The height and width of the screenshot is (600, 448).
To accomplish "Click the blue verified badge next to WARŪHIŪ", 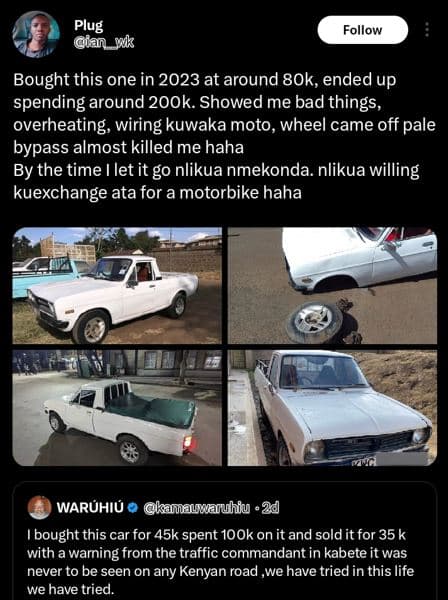I will (132, 508).
